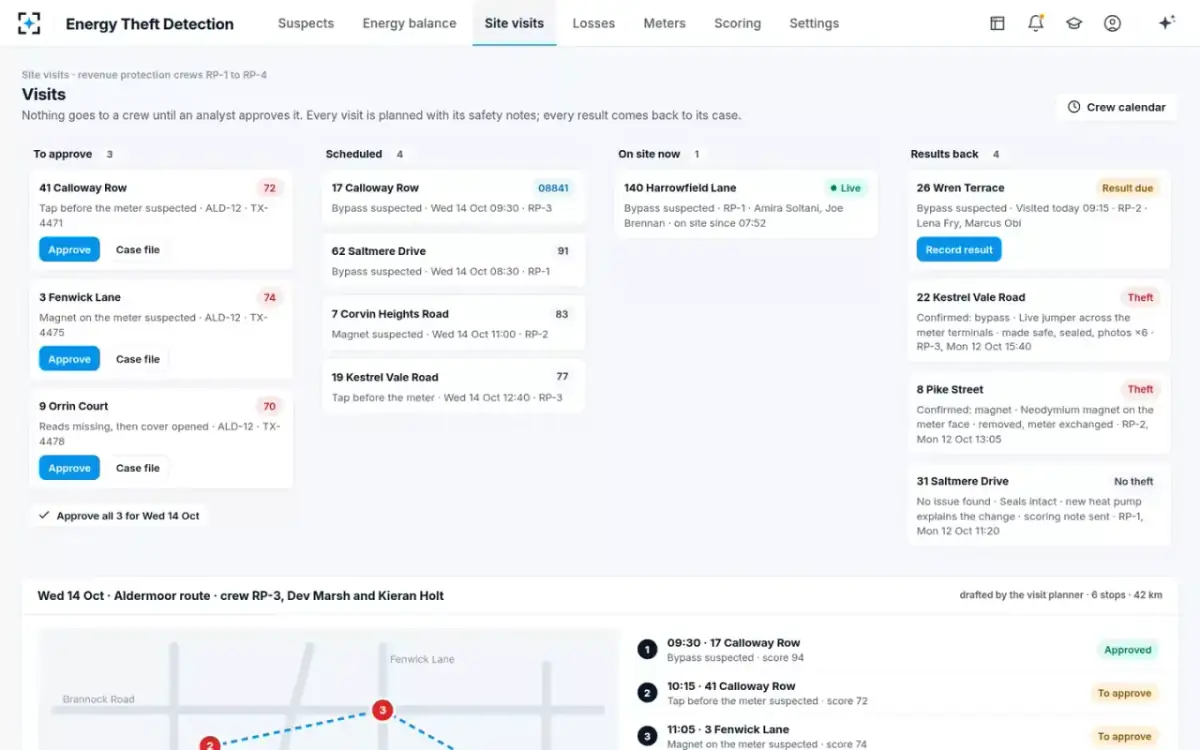Image resolution: width=1200 pixels, height=750 pixels.
Task: Switch to the Suspects tab
Action: (306, 23)
